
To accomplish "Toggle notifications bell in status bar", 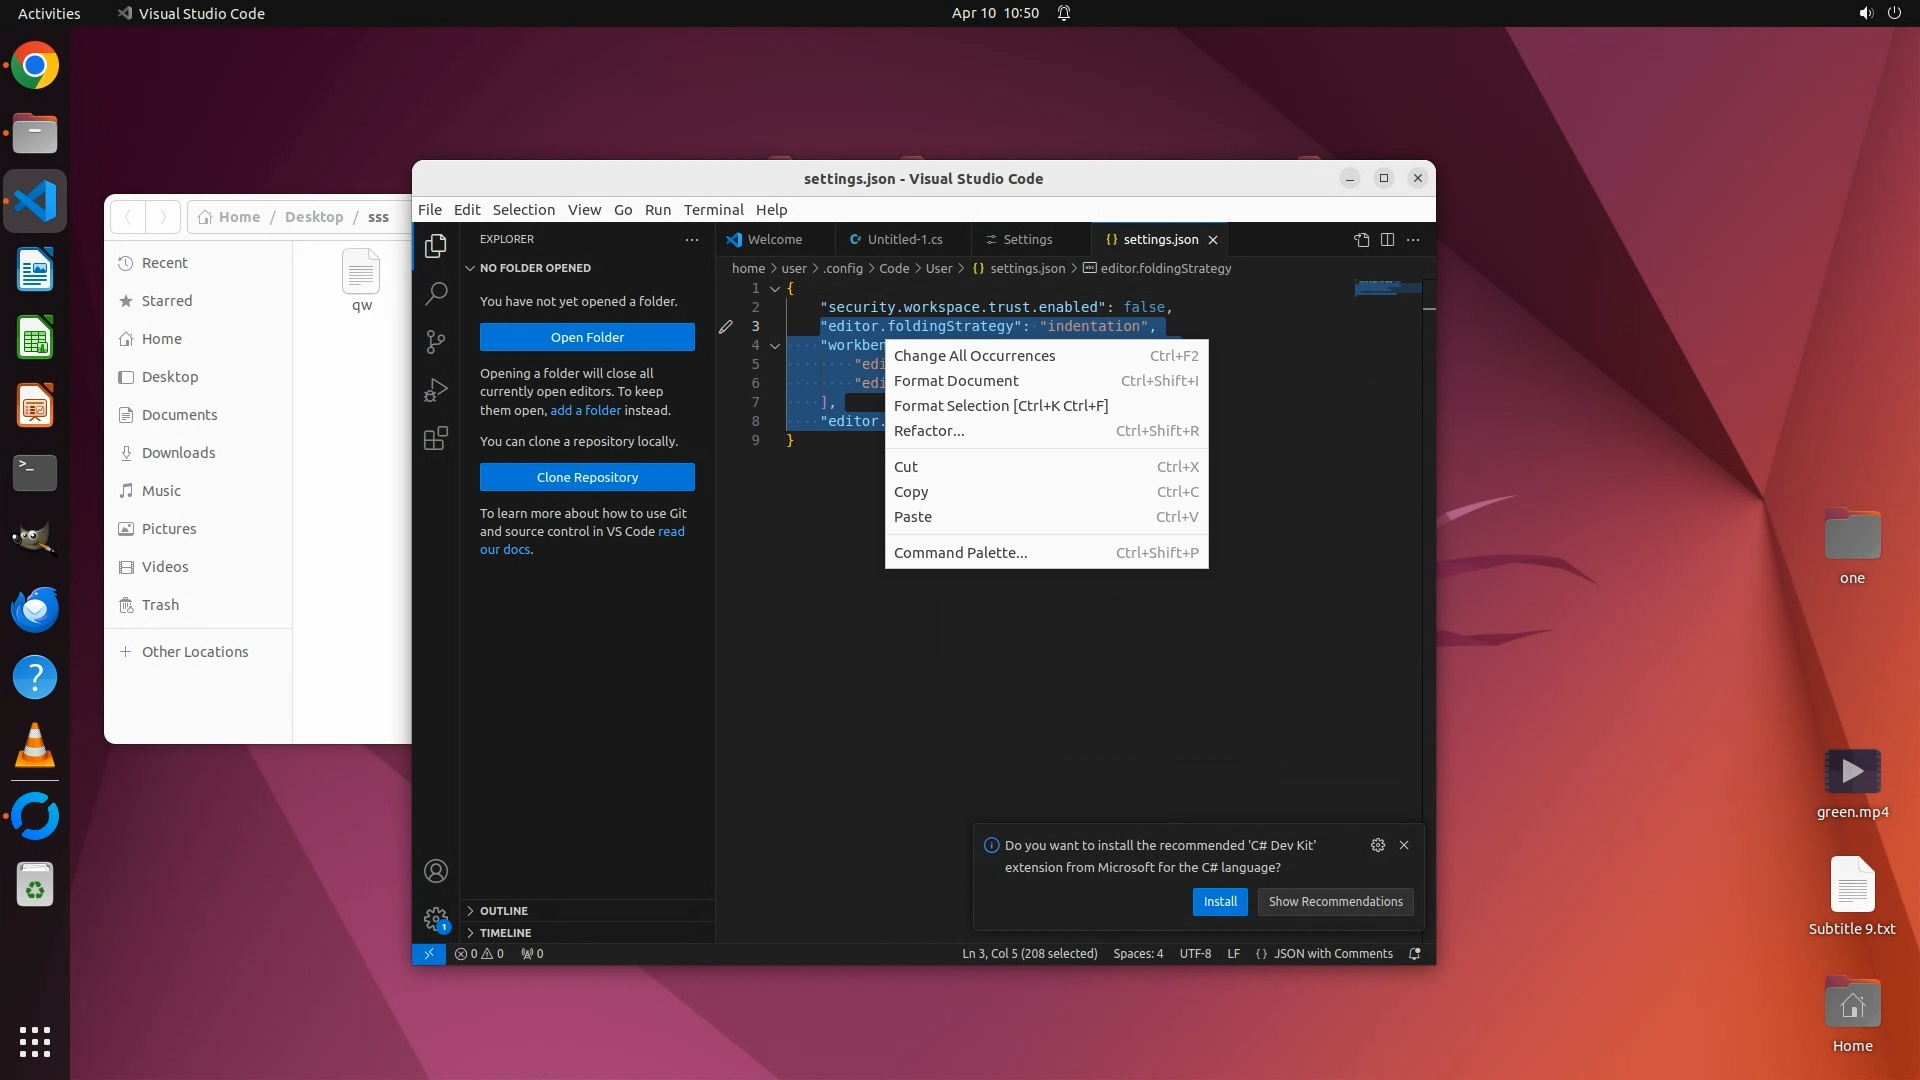I will point(1414,954).
